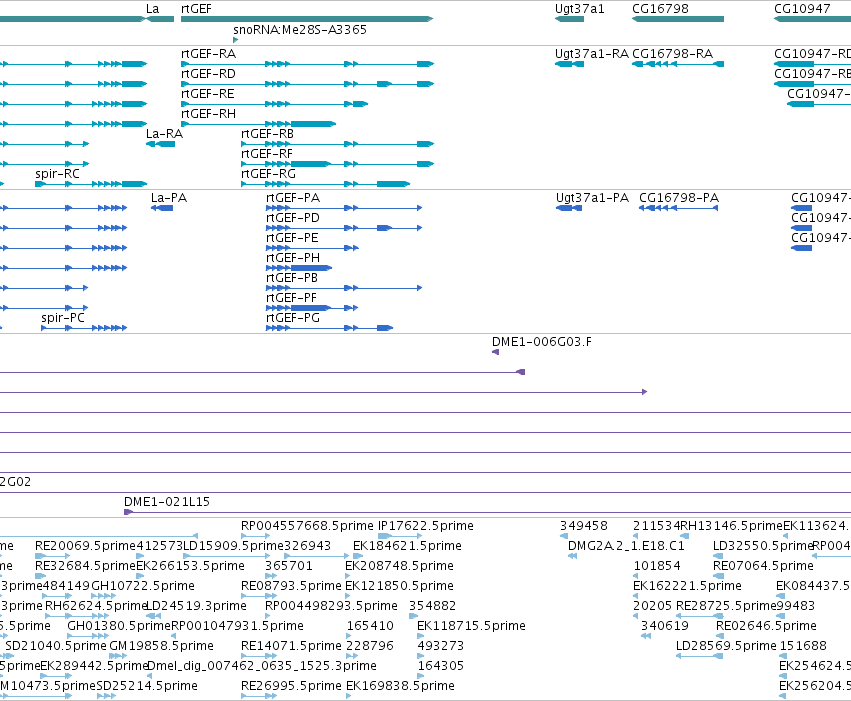Select transcript rtGEF-RG label

[268, 174]
